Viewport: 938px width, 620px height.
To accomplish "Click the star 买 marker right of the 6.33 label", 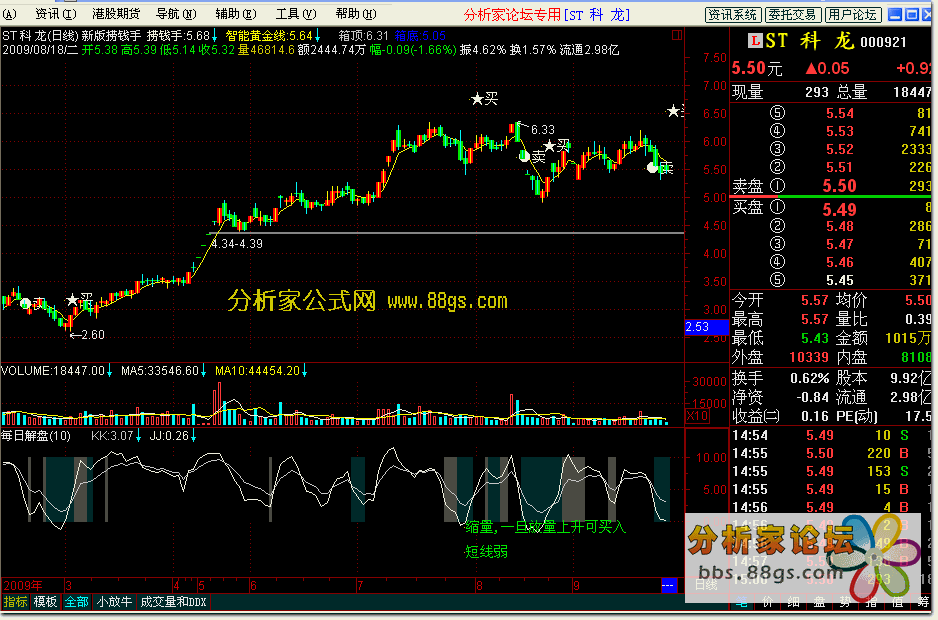I will tap(557, 145).
